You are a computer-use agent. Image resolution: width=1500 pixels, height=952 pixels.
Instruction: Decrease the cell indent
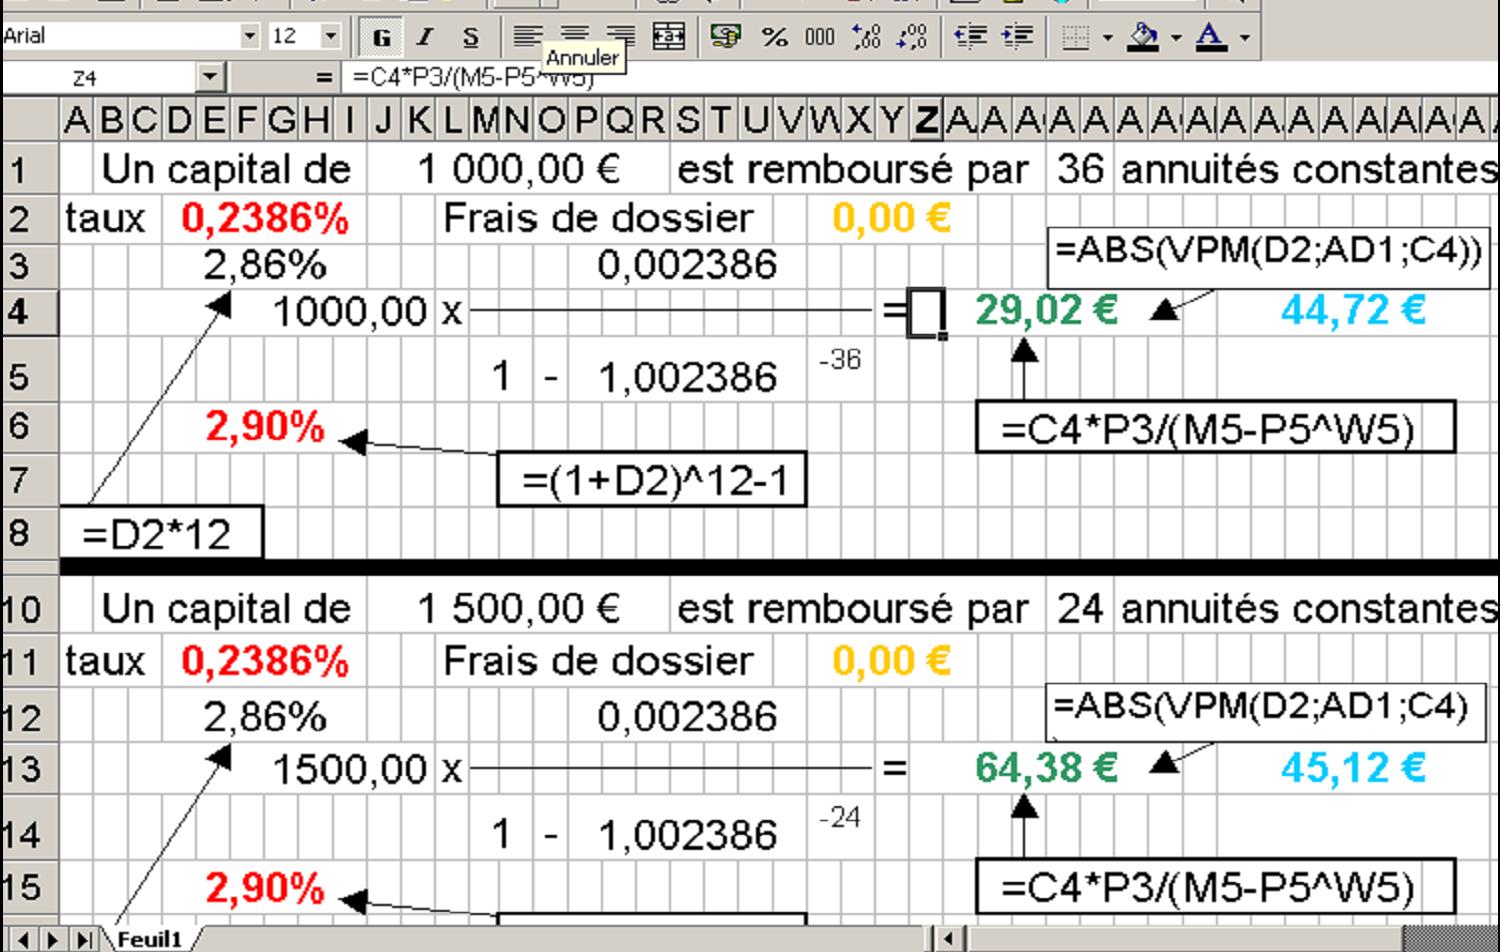pos(970,38)
